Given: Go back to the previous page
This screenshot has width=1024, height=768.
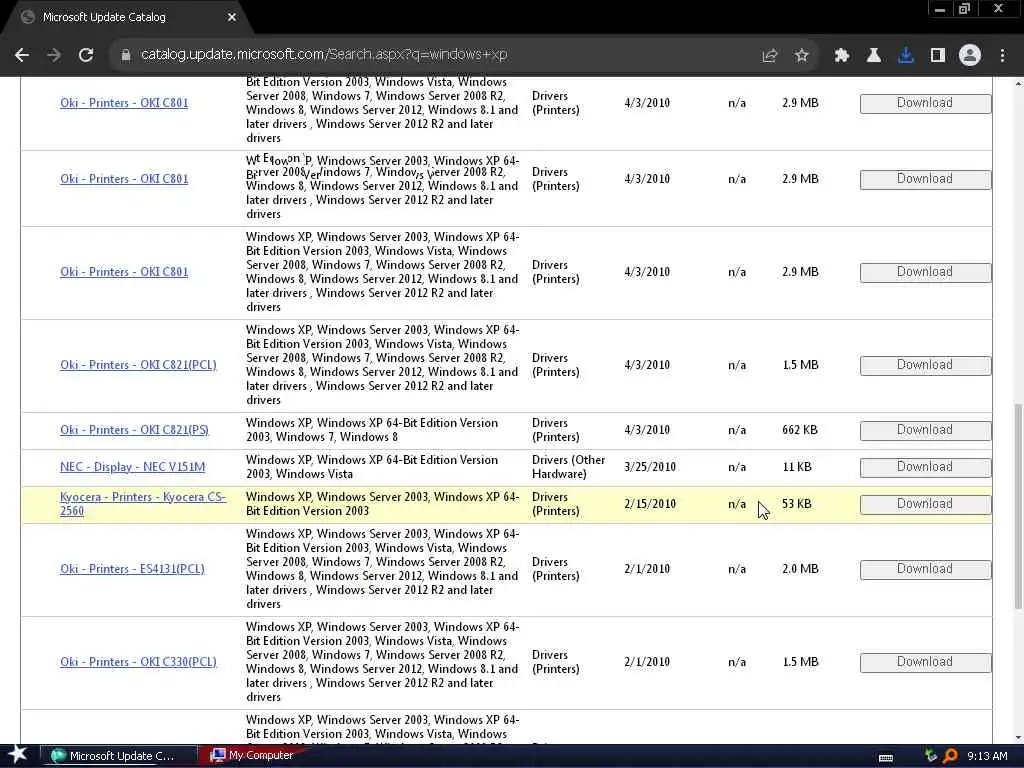Looking at the screenshot, I should (x=22, y=55).
